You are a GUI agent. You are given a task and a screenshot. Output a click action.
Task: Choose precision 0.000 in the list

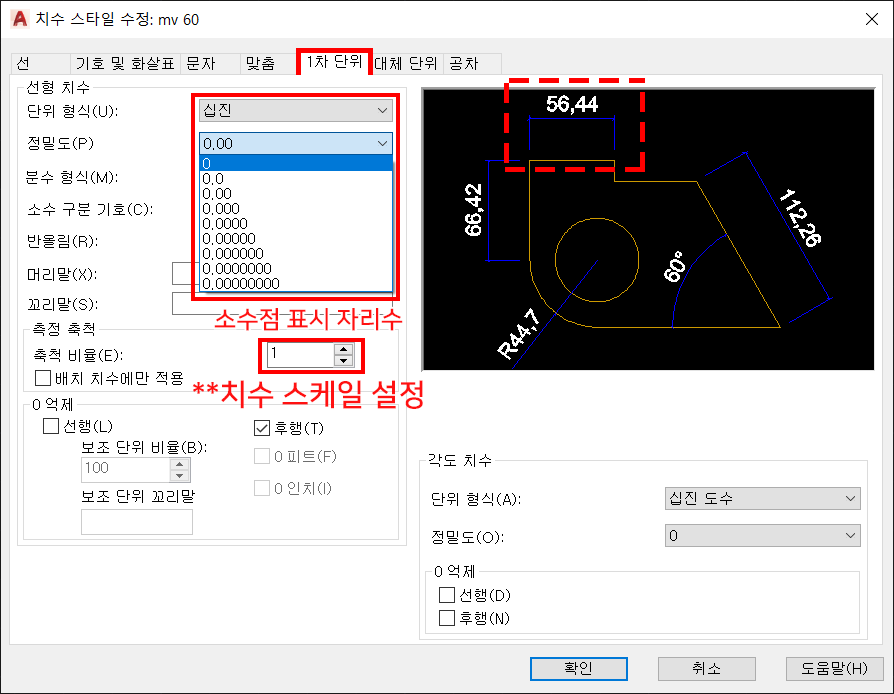(x=296, y=209)
